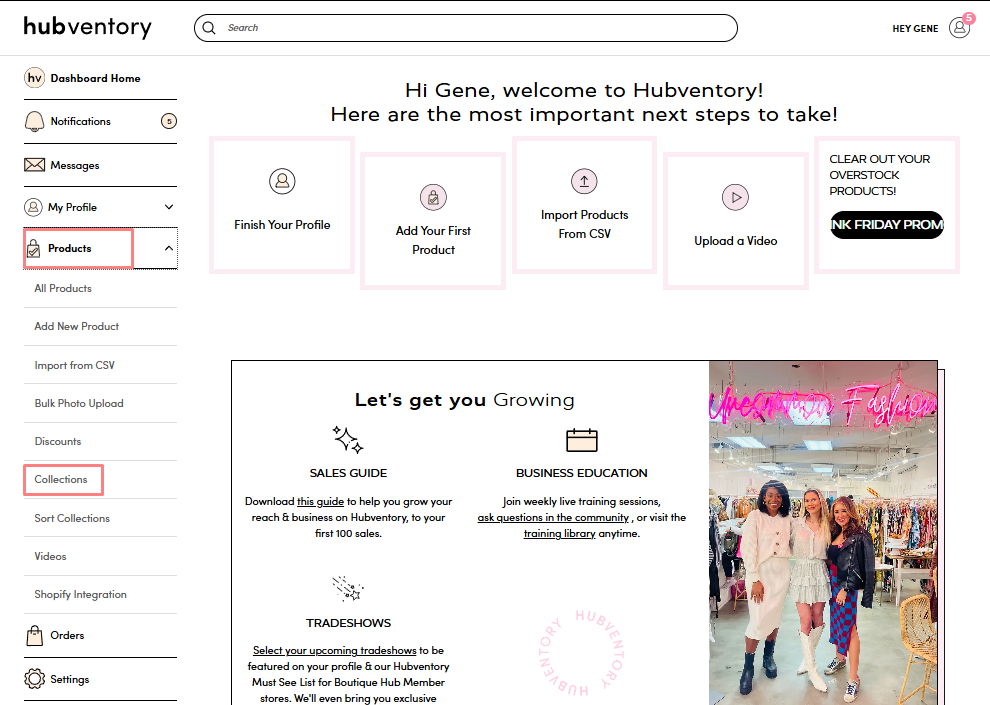Click the black Friday promo button
This screenshot has height=705, width=990.
click(886, 225)
